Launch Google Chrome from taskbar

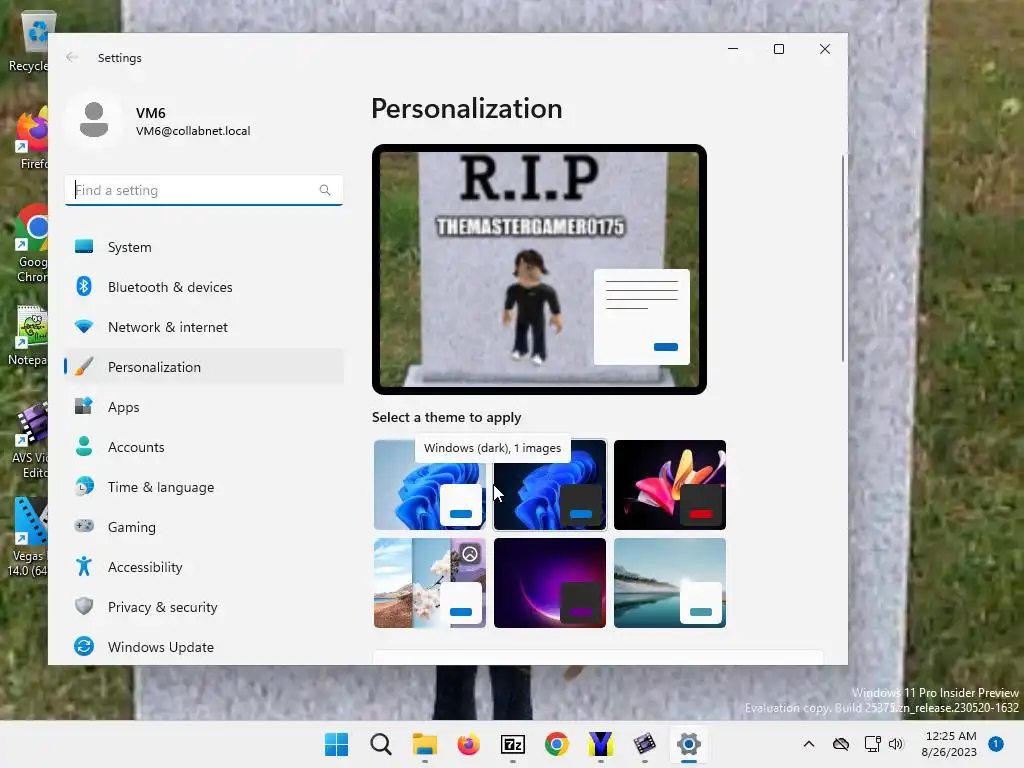pos(556,744)
